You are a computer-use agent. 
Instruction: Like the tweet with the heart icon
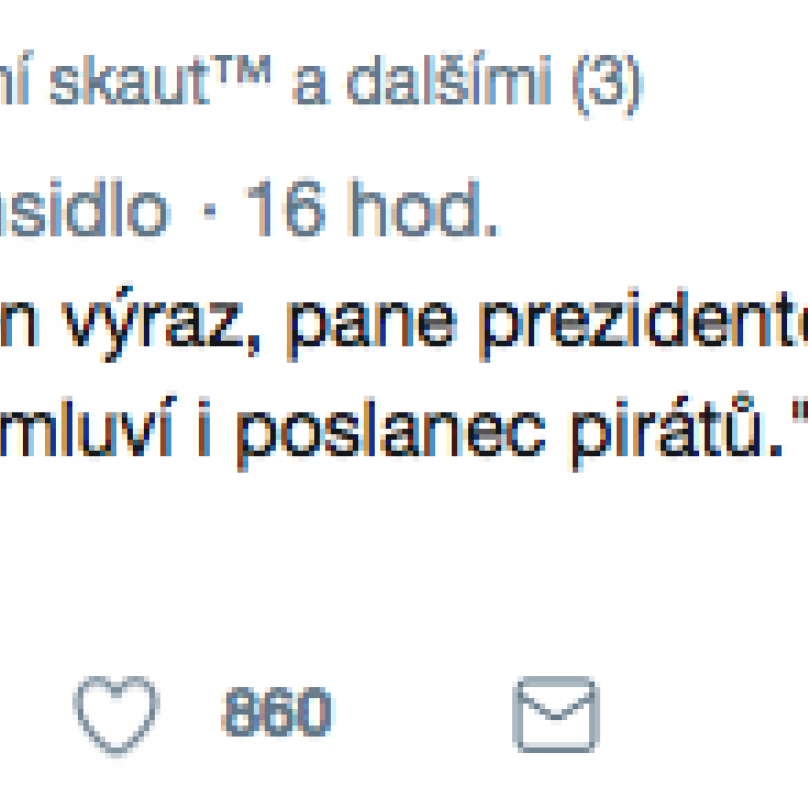point(116,716)
